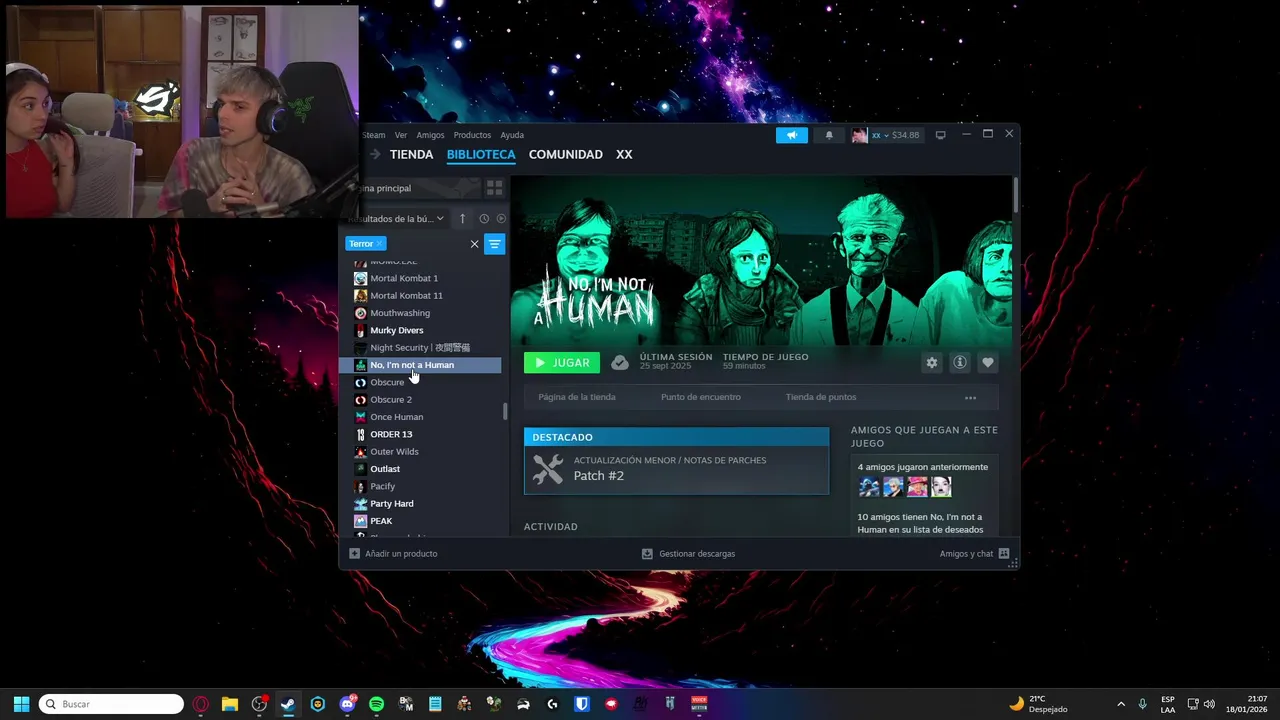Screen dimensions: 1280x720
Task: Open the Amigos y chat icon
Action: coord(1004,553)
